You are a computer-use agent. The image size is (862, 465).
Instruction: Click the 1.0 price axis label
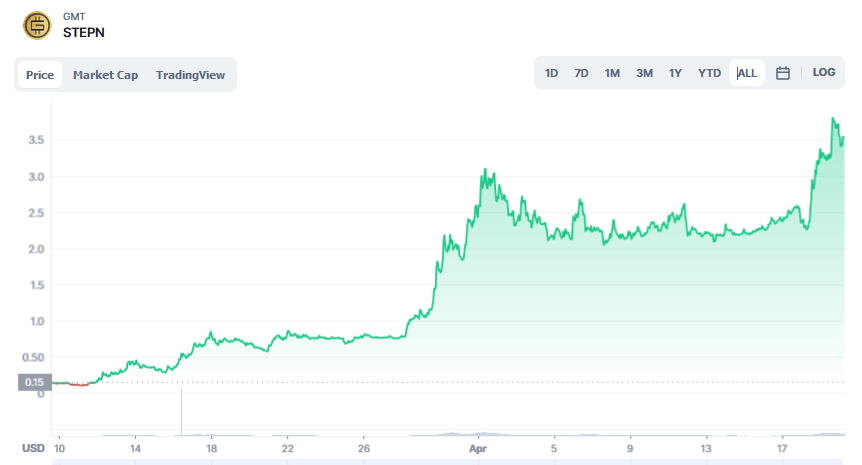37,321
